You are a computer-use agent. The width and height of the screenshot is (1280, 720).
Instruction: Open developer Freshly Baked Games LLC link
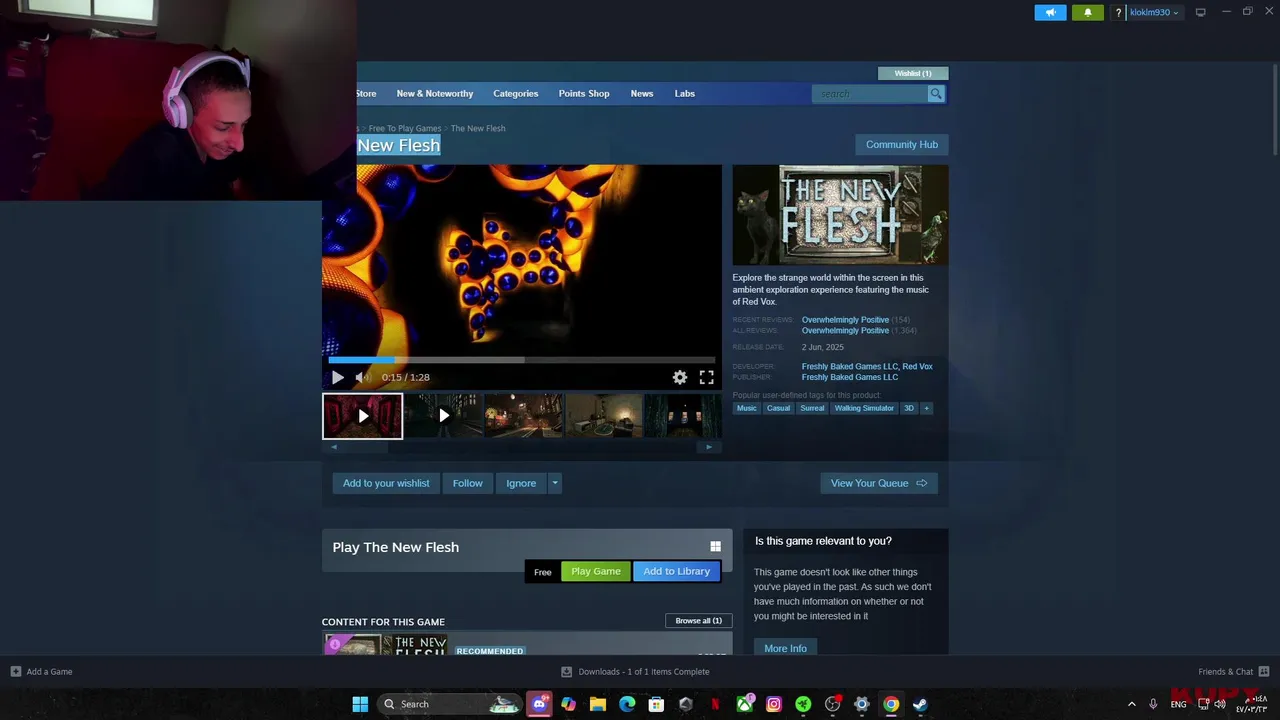coord(849,367)
